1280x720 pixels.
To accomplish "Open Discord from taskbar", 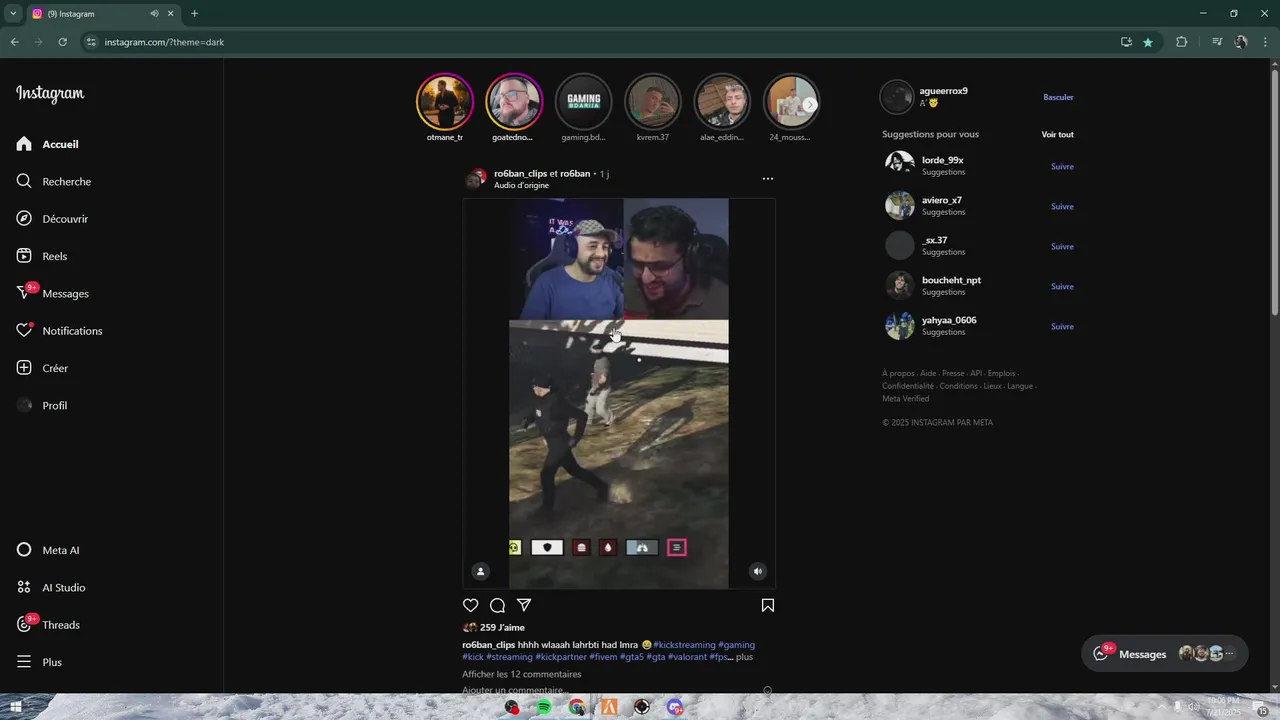I will coord(675,707).
